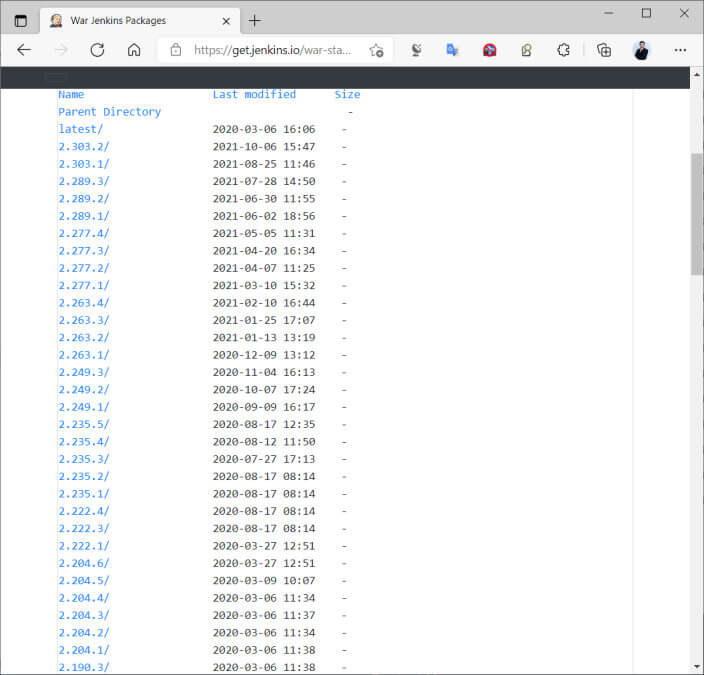Open the browser home page
Viewport: 704px width, 675px height.
[x=134, y=50]
